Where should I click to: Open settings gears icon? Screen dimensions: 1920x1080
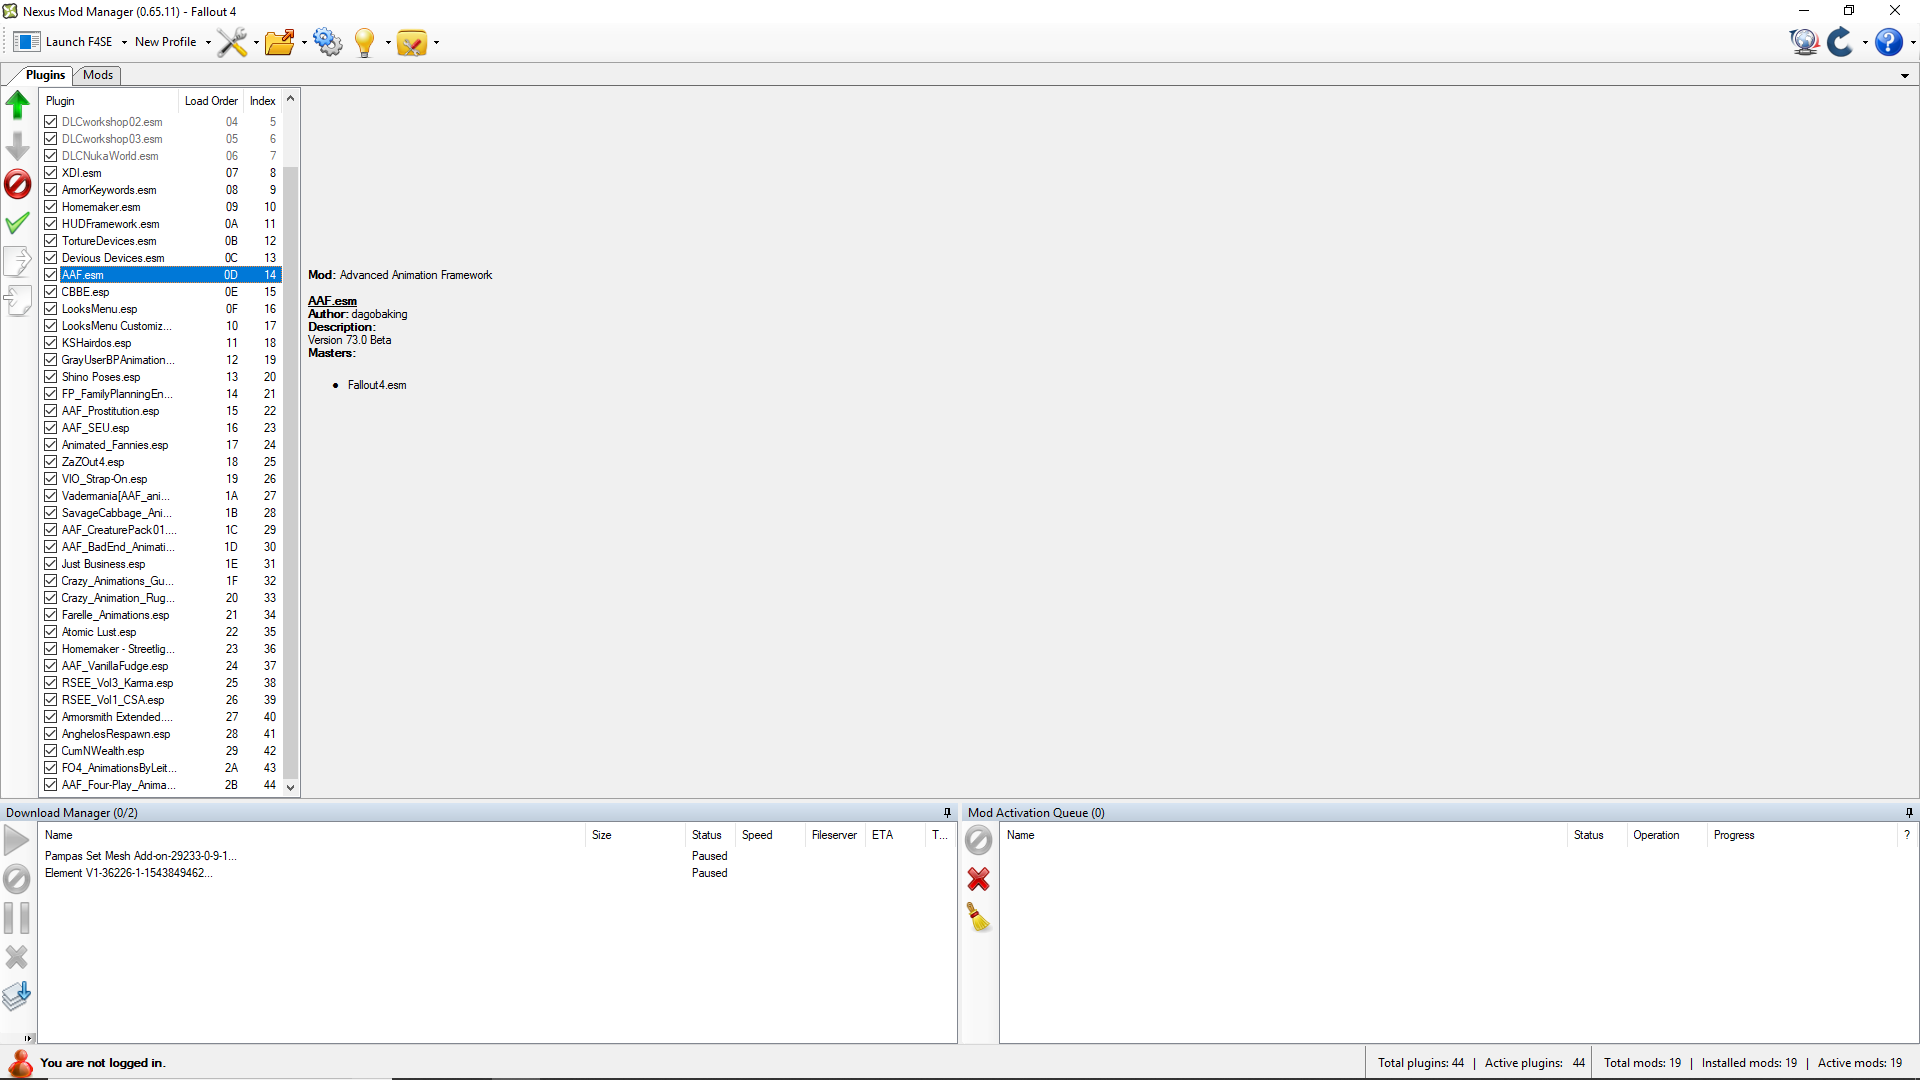click(x=328, y=42)
